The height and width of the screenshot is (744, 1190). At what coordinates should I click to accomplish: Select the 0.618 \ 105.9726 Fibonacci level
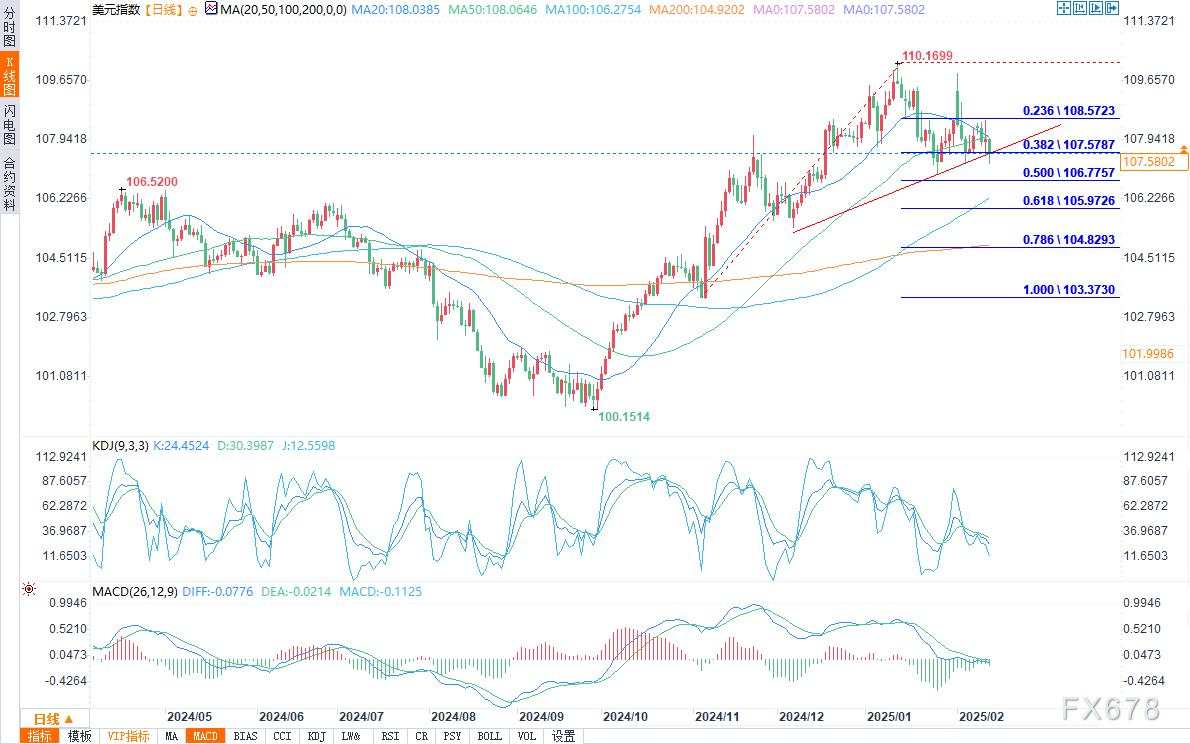click(x=1069, y=200)
